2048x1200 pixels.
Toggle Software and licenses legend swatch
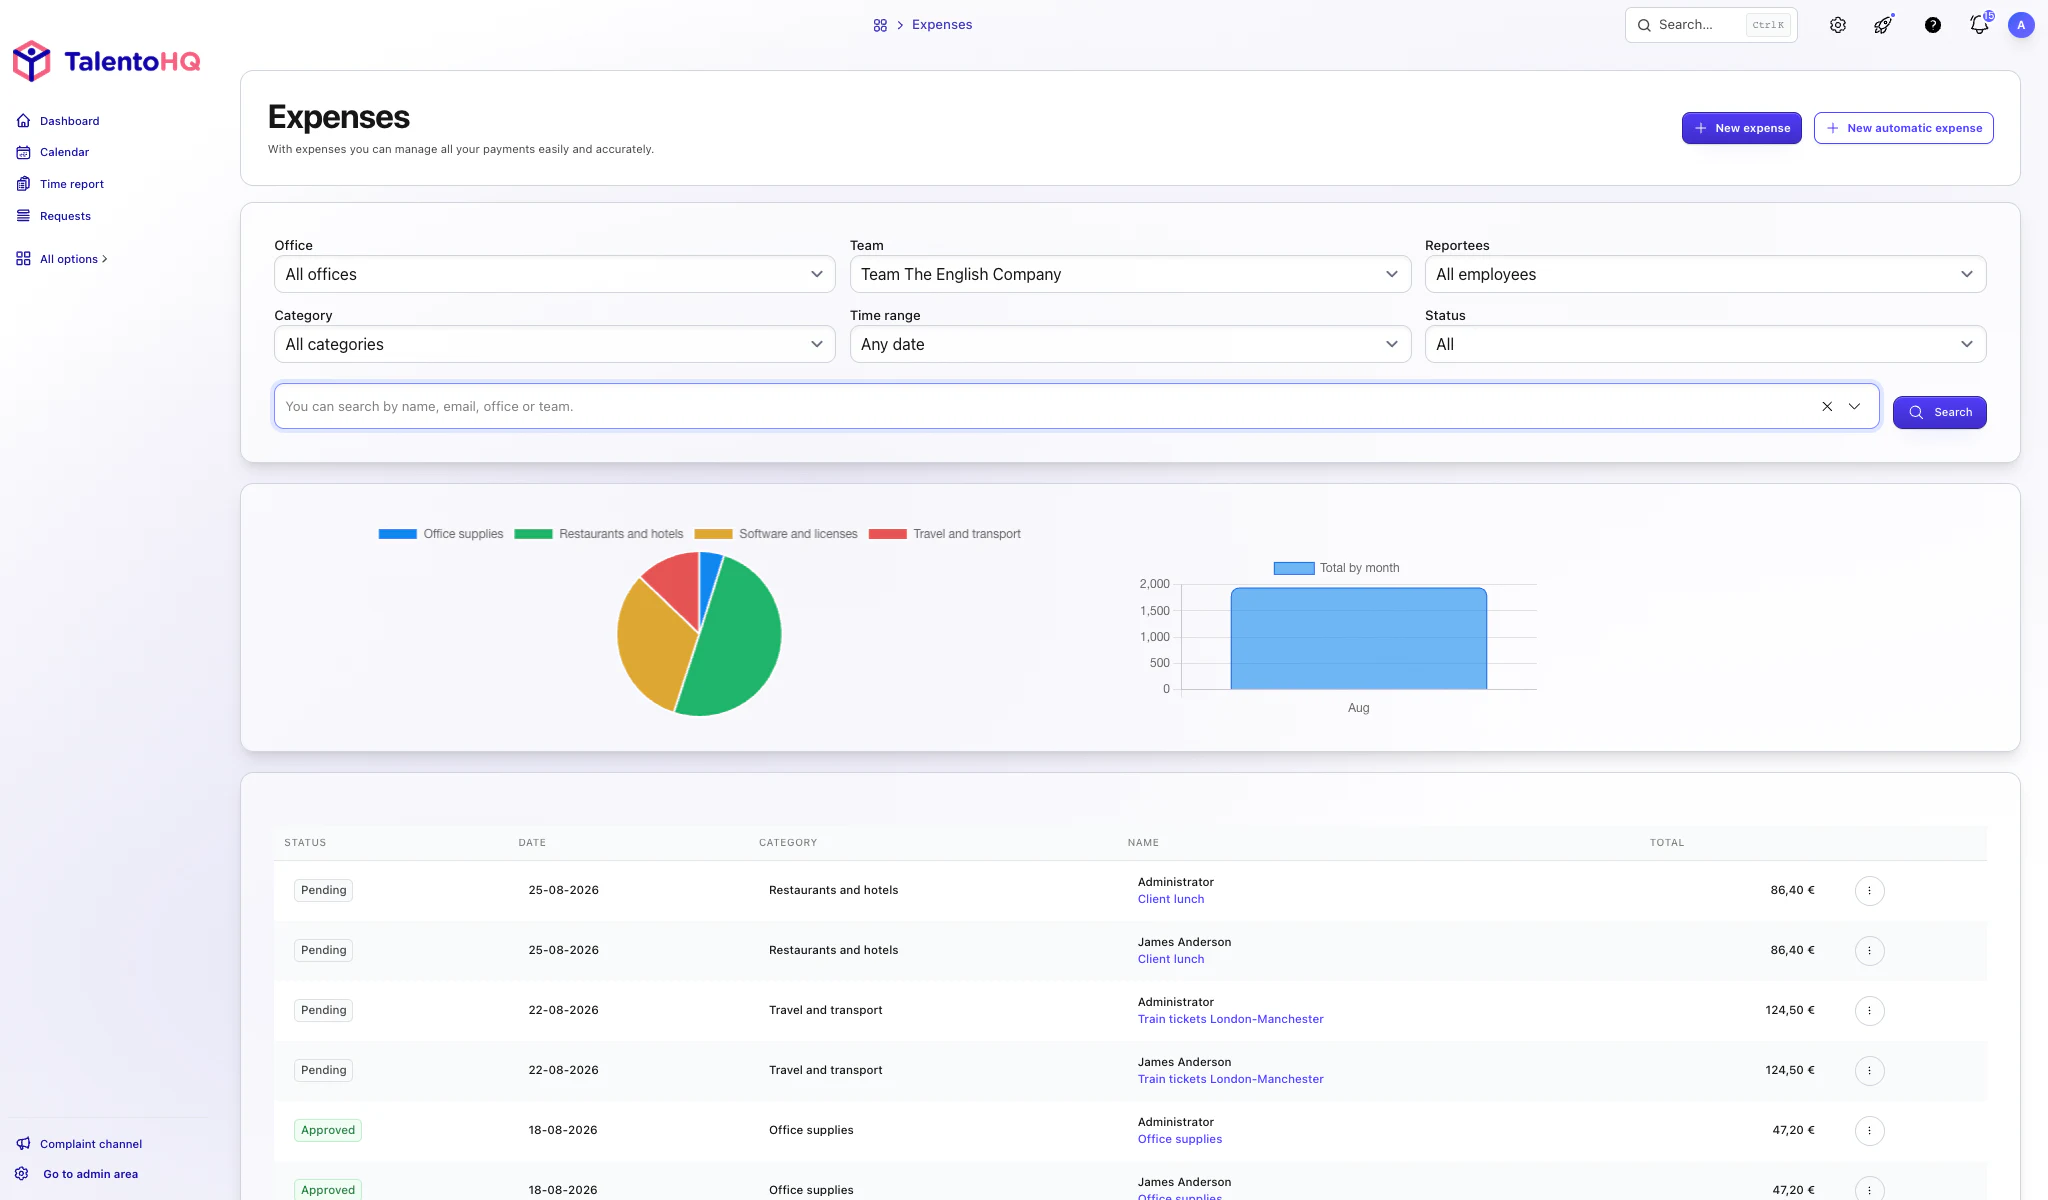713,534
